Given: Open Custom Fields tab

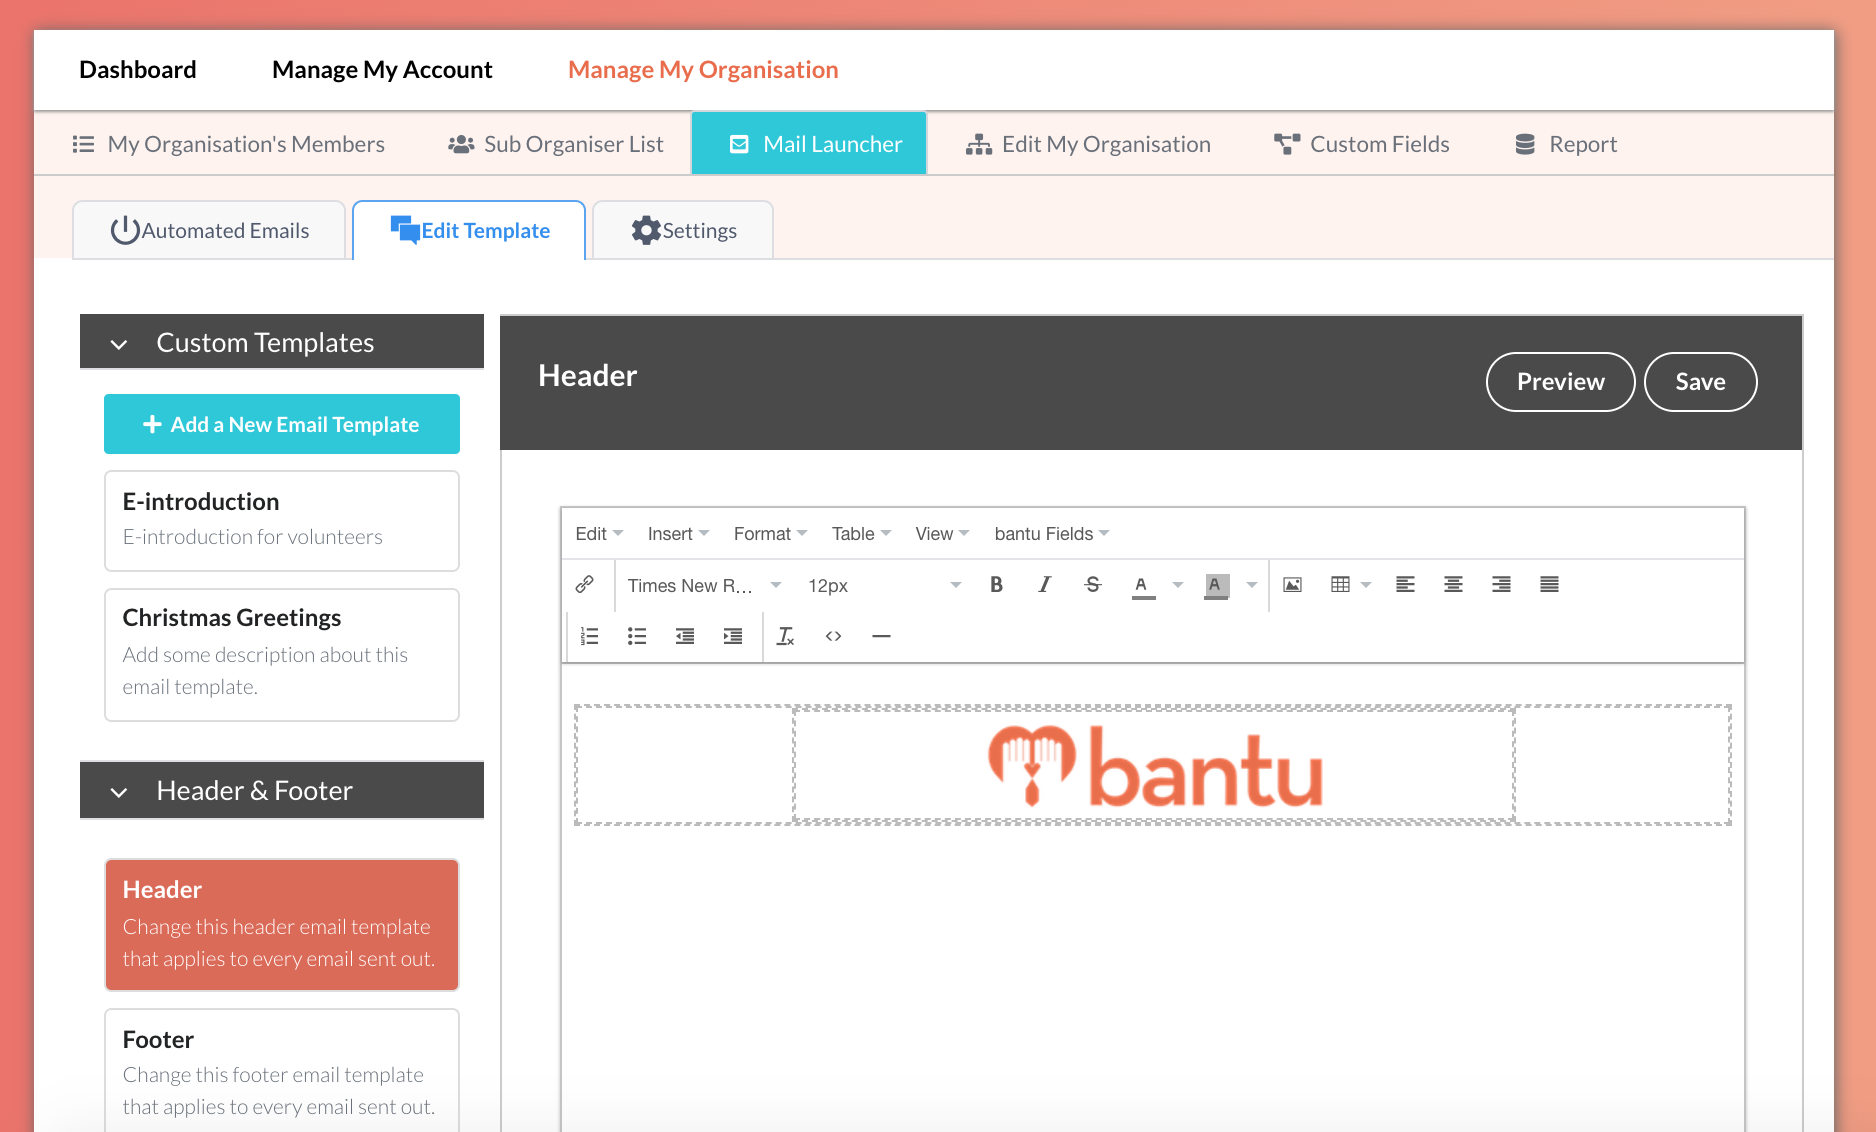Looking at the screenshot, I should coord(1362,144).
